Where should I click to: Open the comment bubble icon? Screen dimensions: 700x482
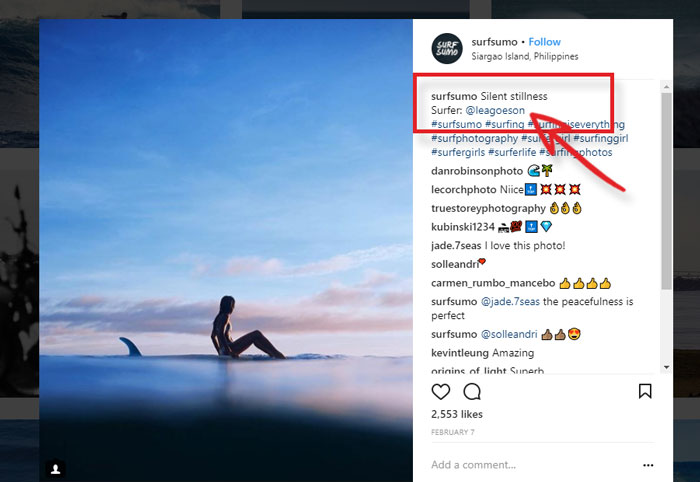(x=472, y=391)
